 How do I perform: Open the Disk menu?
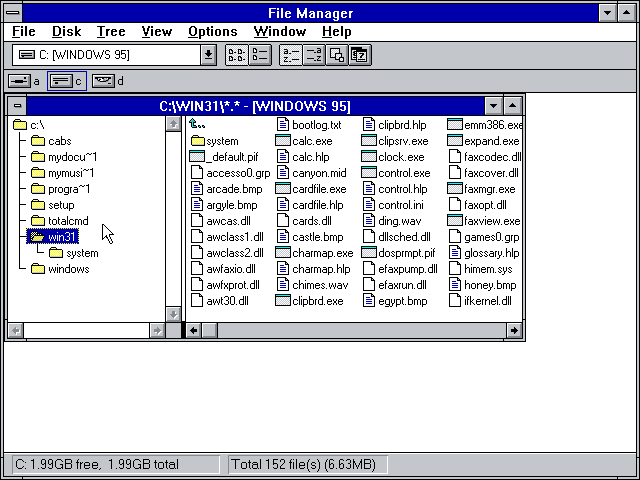tap(67, 31)
